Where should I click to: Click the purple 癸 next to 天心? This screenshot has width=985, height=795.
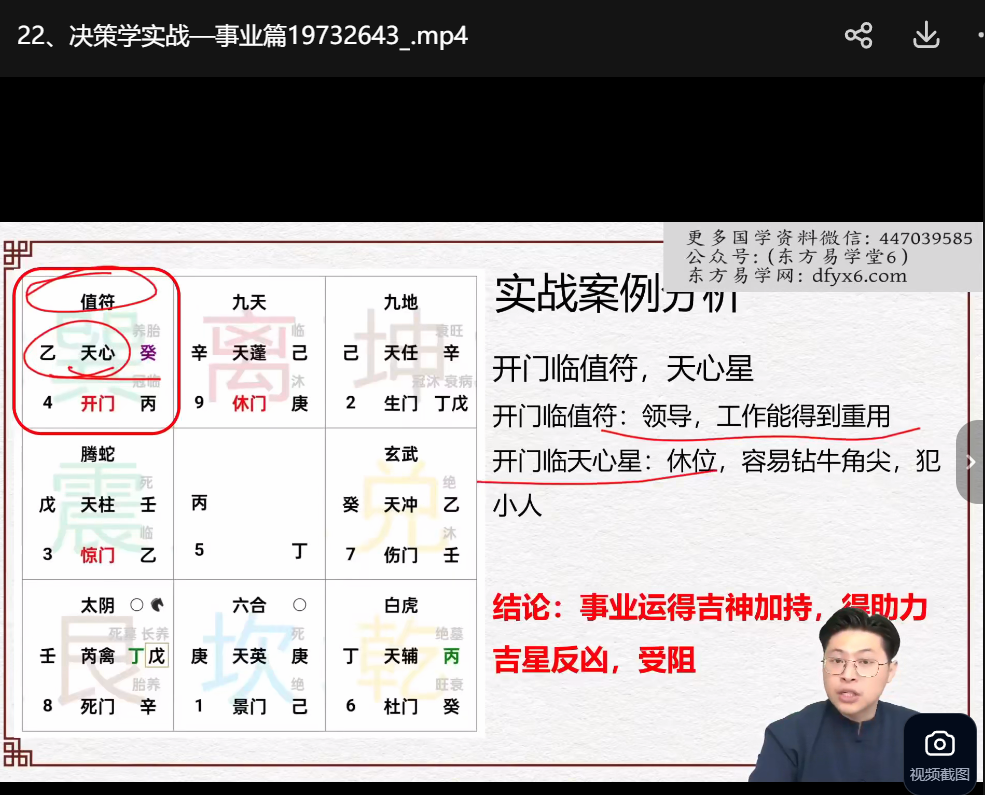click(148, 353)
